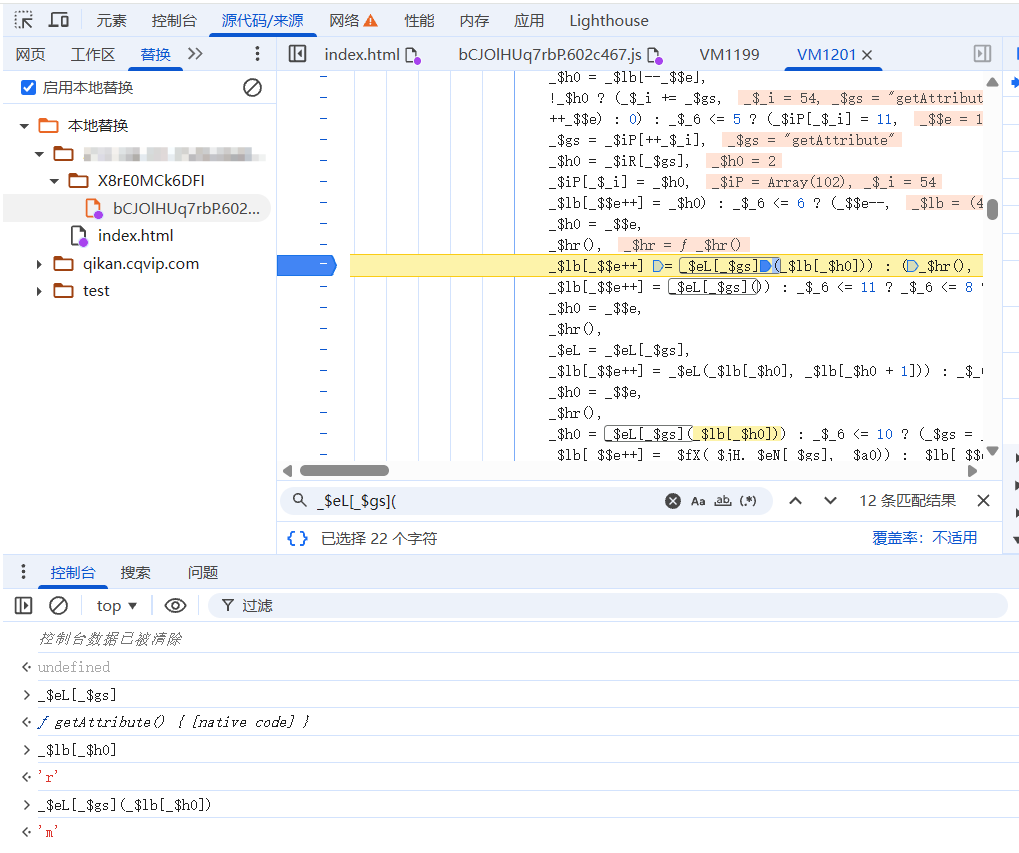Screen dimensions: 1019x853
Task: Clear the console with the ban icon
Action: click(59, 605)
